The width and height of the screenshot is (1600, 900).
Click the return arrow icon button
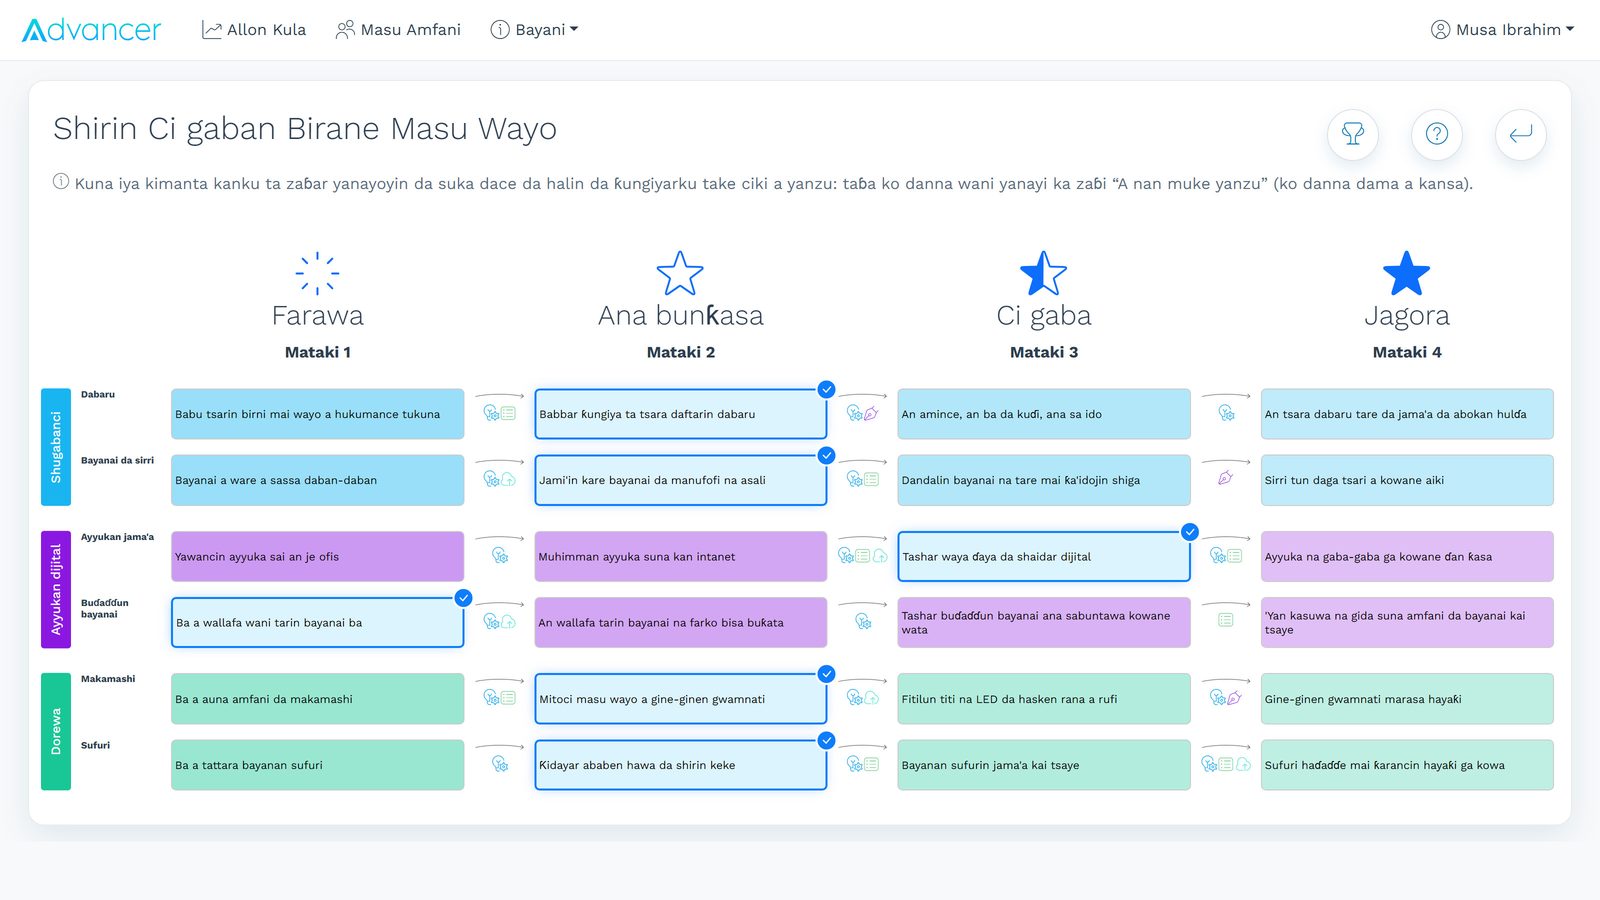[1521, 134]
